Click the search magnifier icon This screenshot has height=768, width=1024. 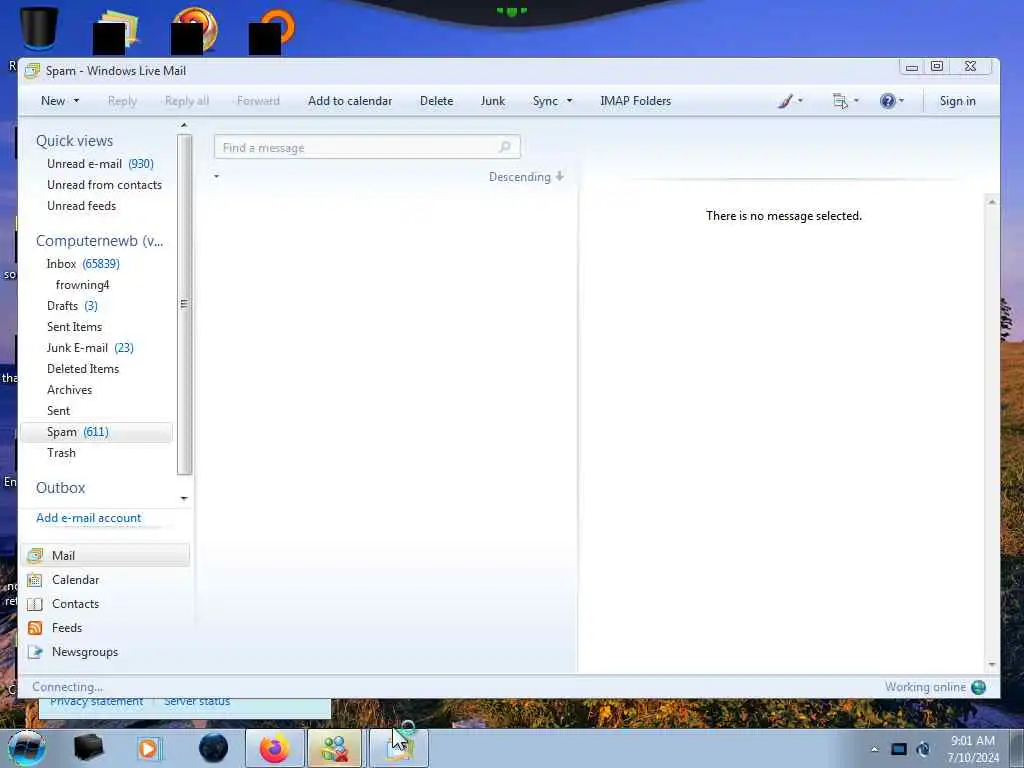(x=505, y=148)
